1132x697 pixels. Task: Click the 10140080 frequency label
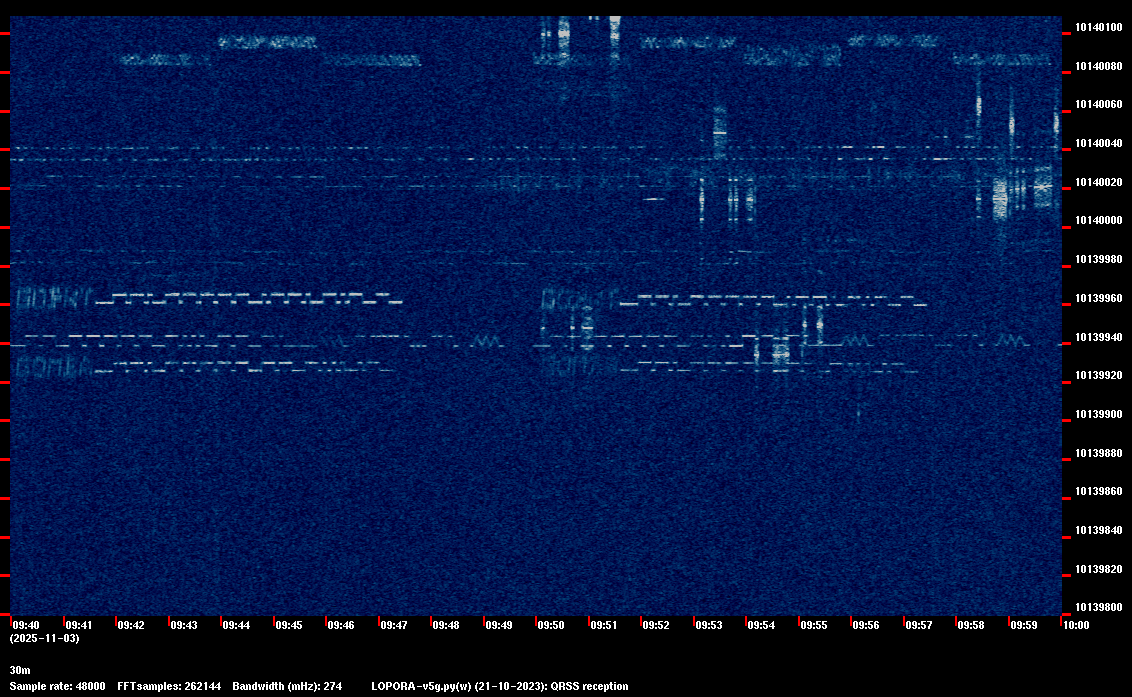coord(1099,66)
